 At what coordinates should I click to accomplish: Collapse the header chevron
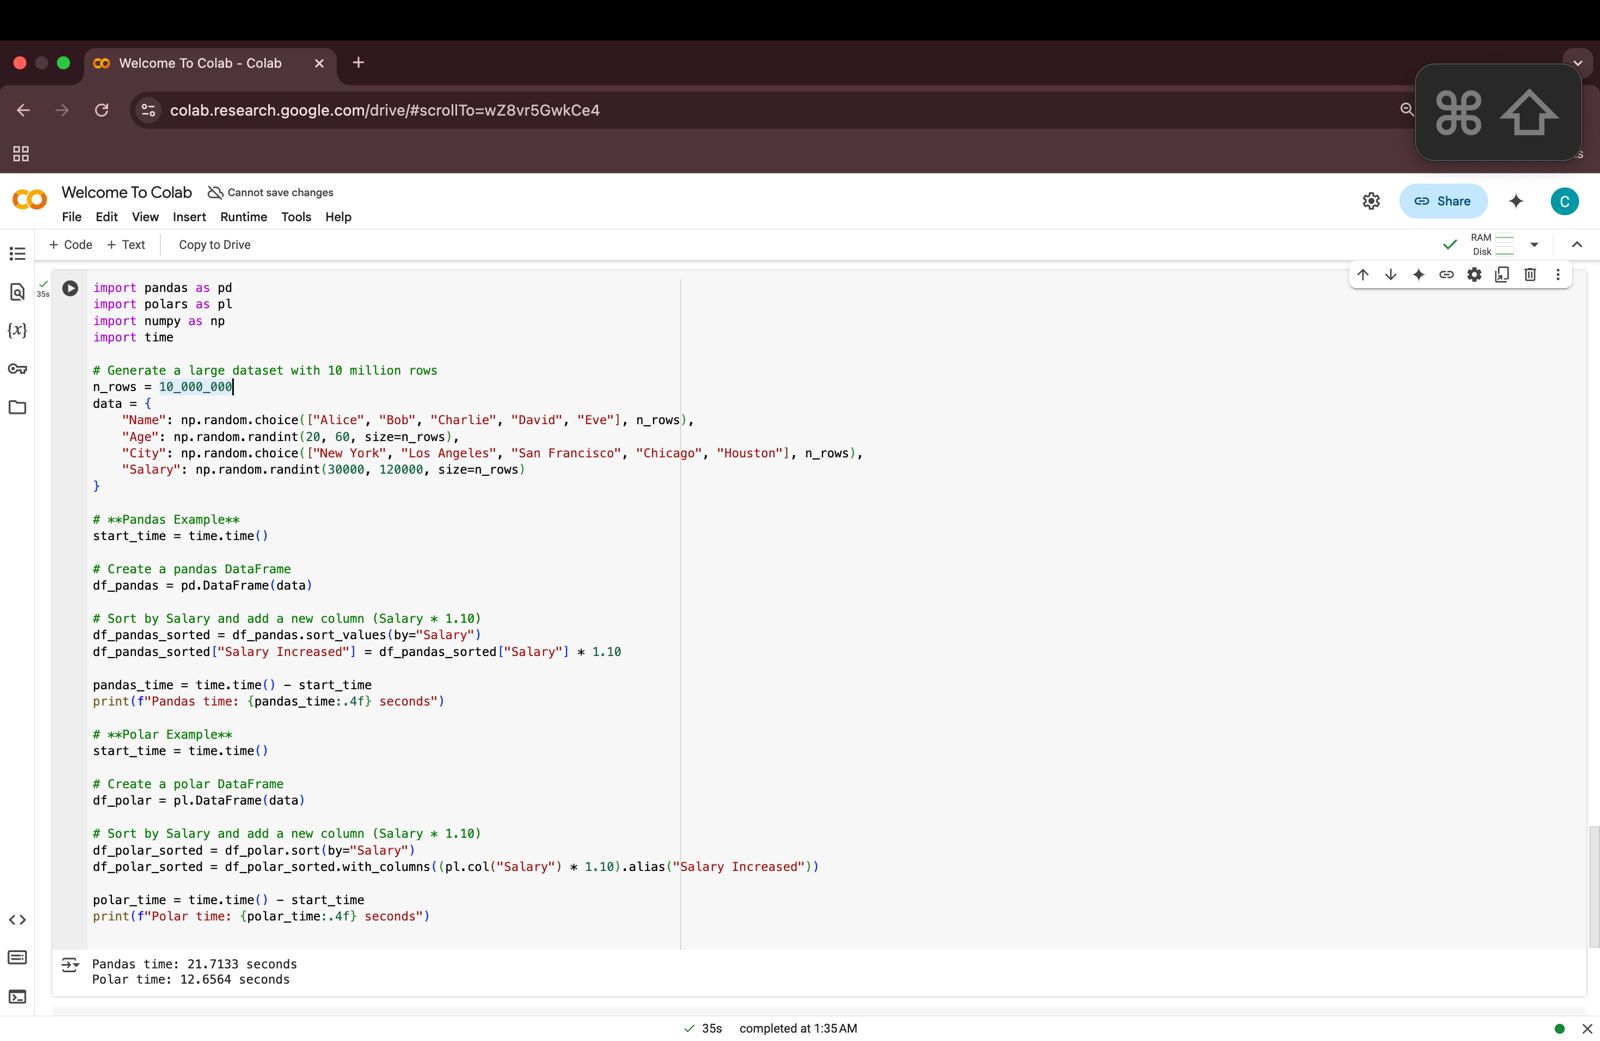(x=1577, y=245)
